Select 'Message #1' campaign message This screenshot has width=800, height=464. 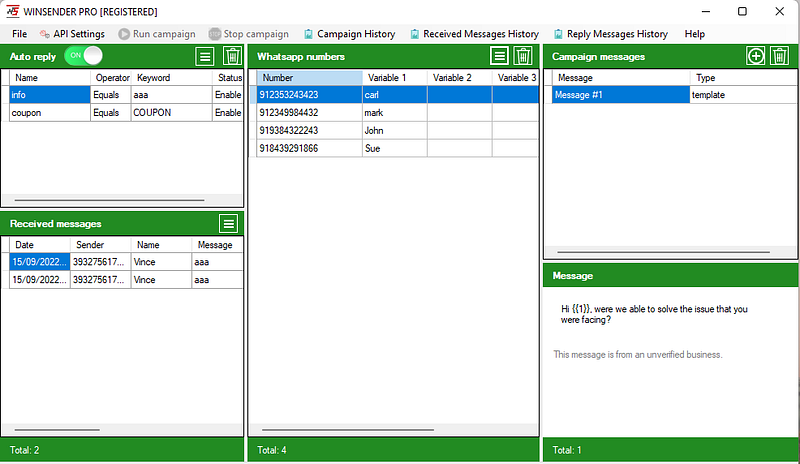click(620, 95)
